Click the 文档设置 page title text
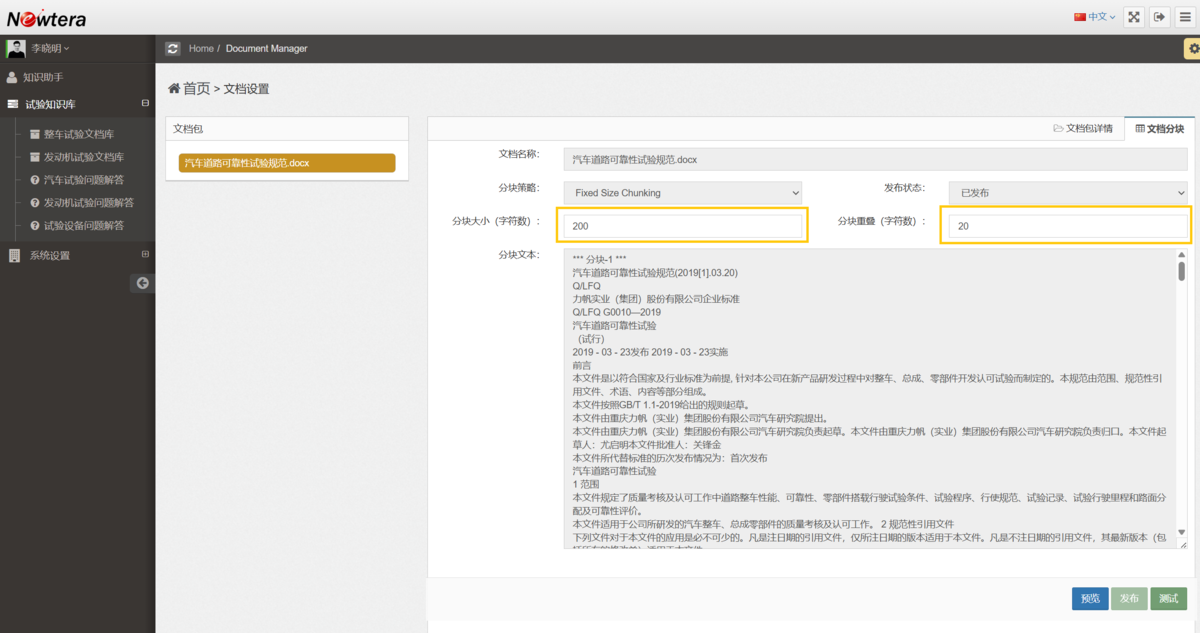Image resolution: width=1200 pixels, height=633 pixels. tap(246, 88)
